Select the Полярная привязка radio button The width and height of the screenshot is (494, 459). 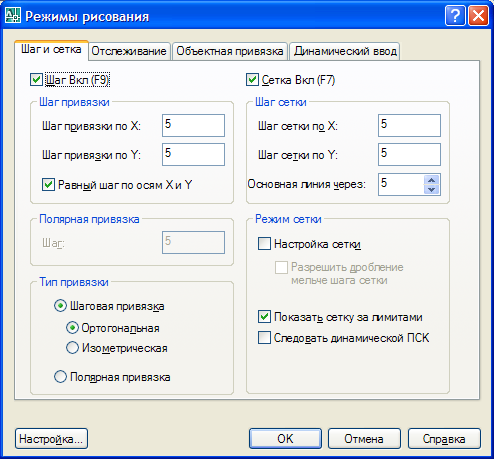click(60, 377)
